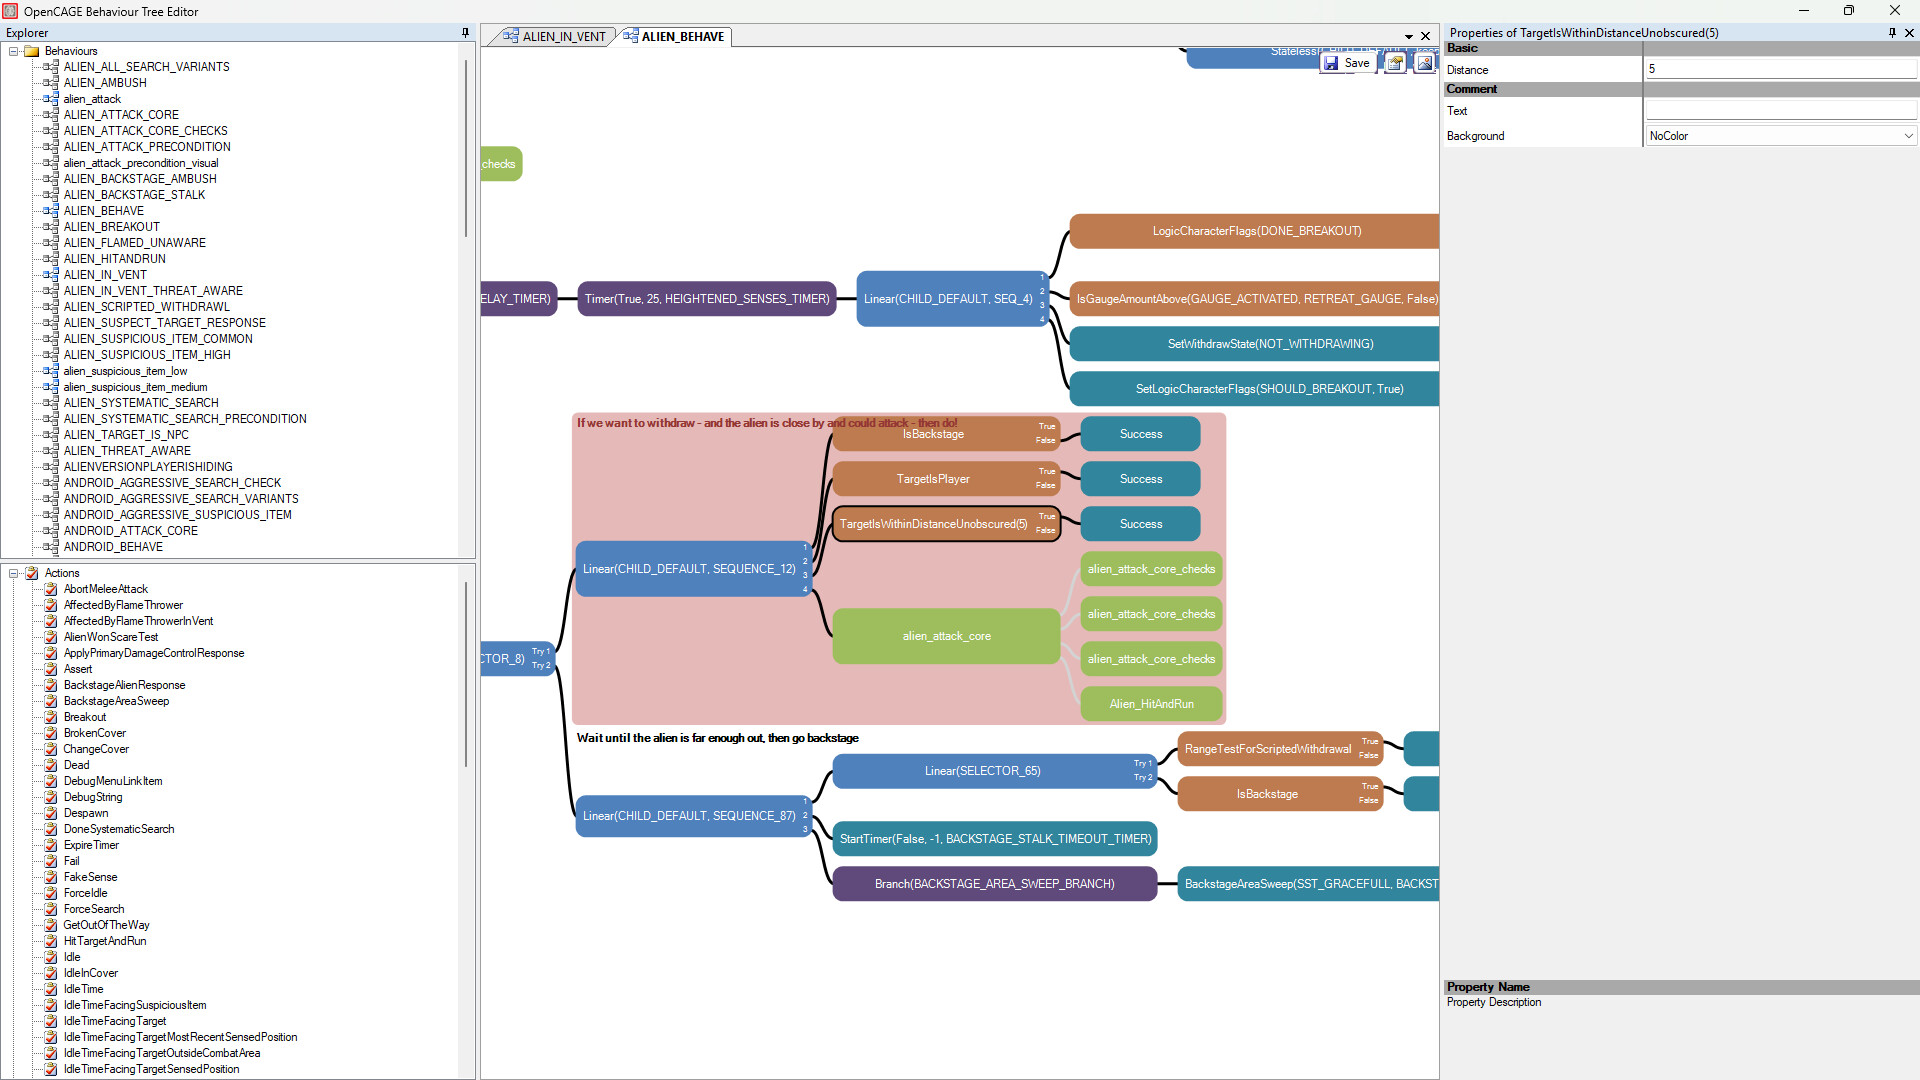Select the ALIEN_BEHAVE tab
Viewport: 1920px width, 1080px height.
pos(682,37)
